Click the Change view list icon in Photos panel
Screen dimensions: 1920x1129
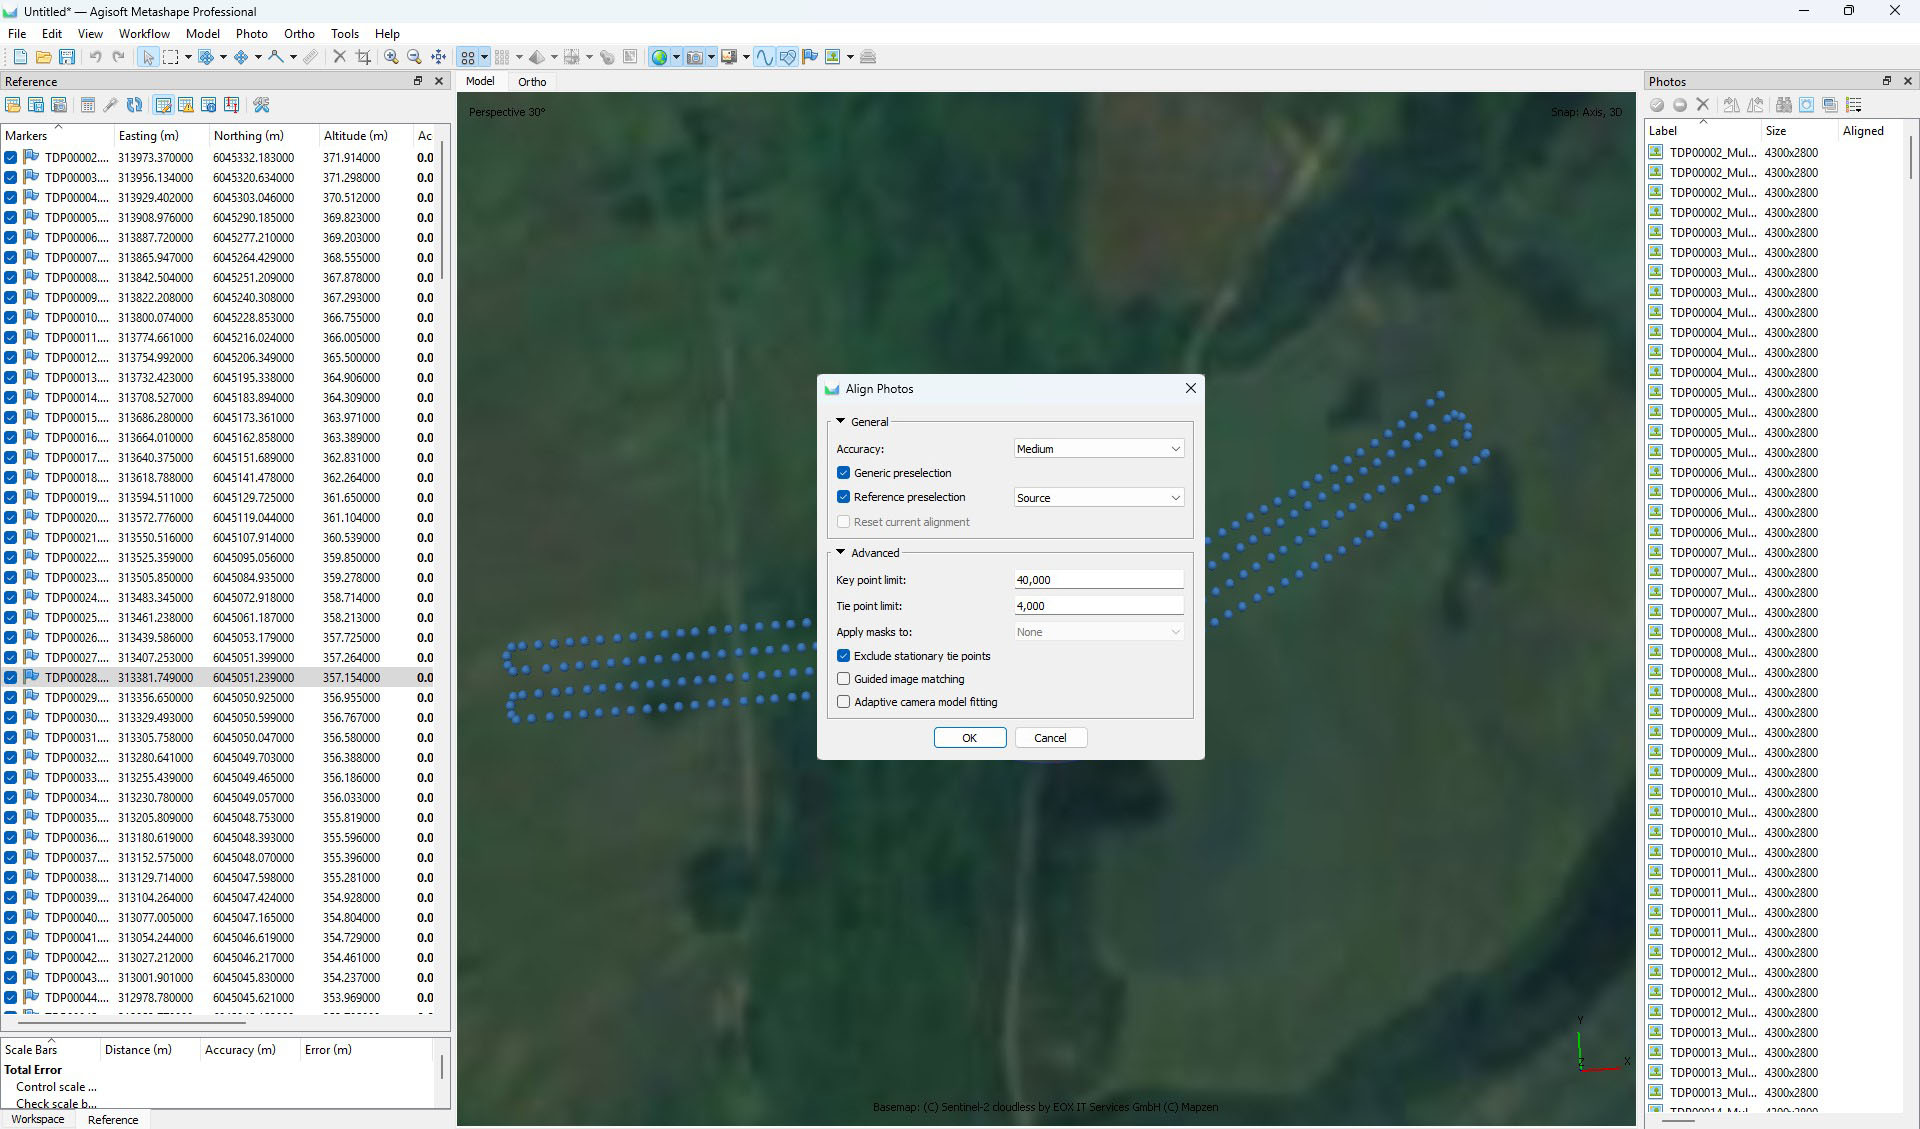pyautogui.click(x=1854, y=105)
